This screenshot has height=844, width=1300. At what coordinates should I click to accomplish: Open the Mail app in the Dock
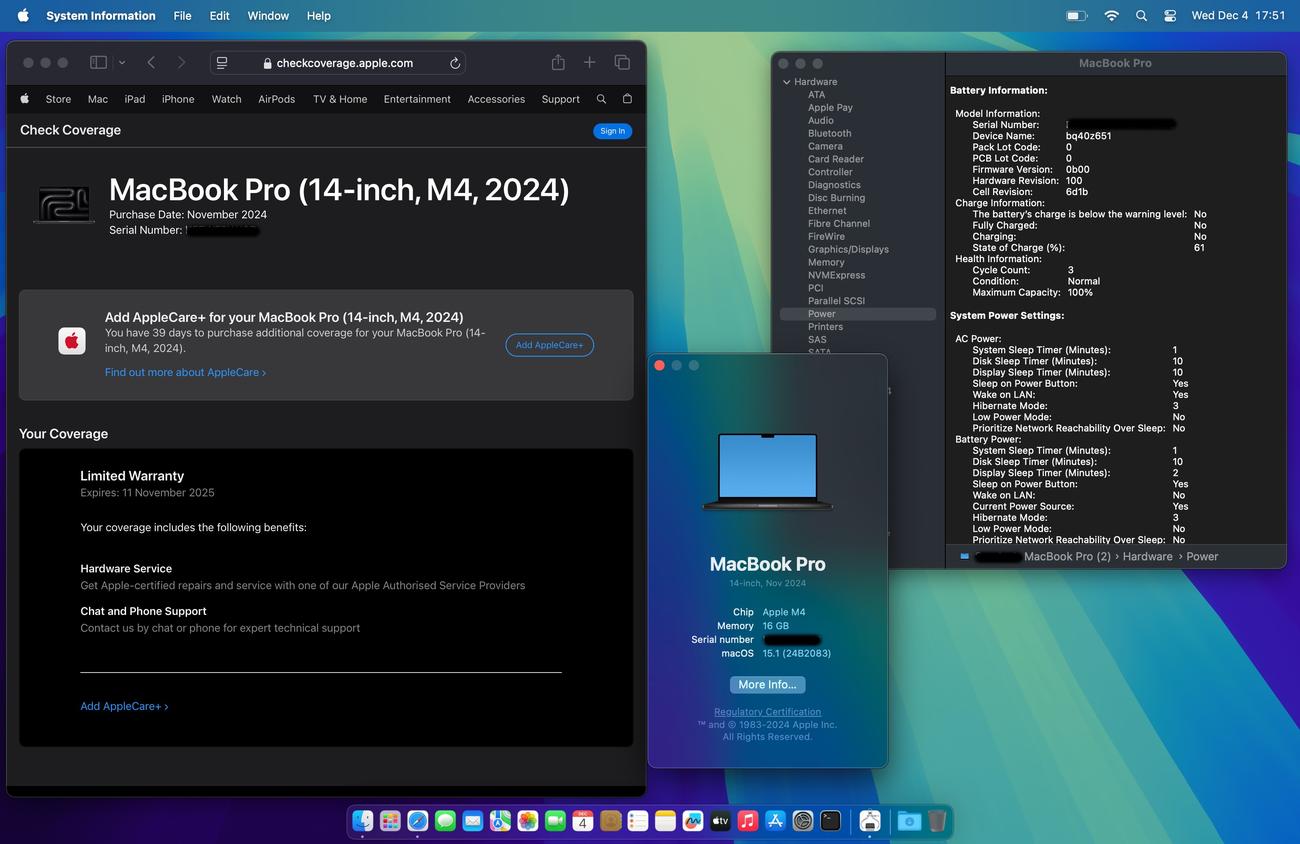(x=473, y=821)
